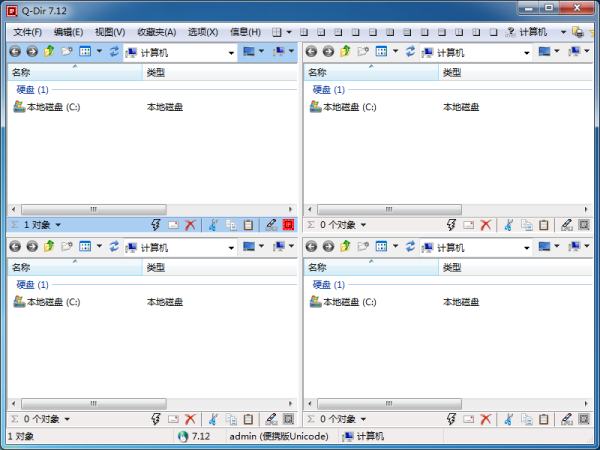
Task: Expand '1 对象' dropdown in top-left pane
Action: (x=58, y=225)
